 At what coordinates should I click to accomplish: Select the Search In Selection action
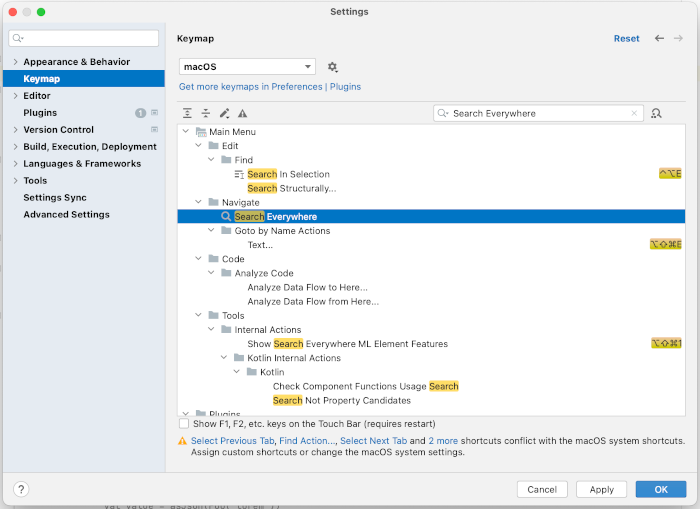coord(288,174)
